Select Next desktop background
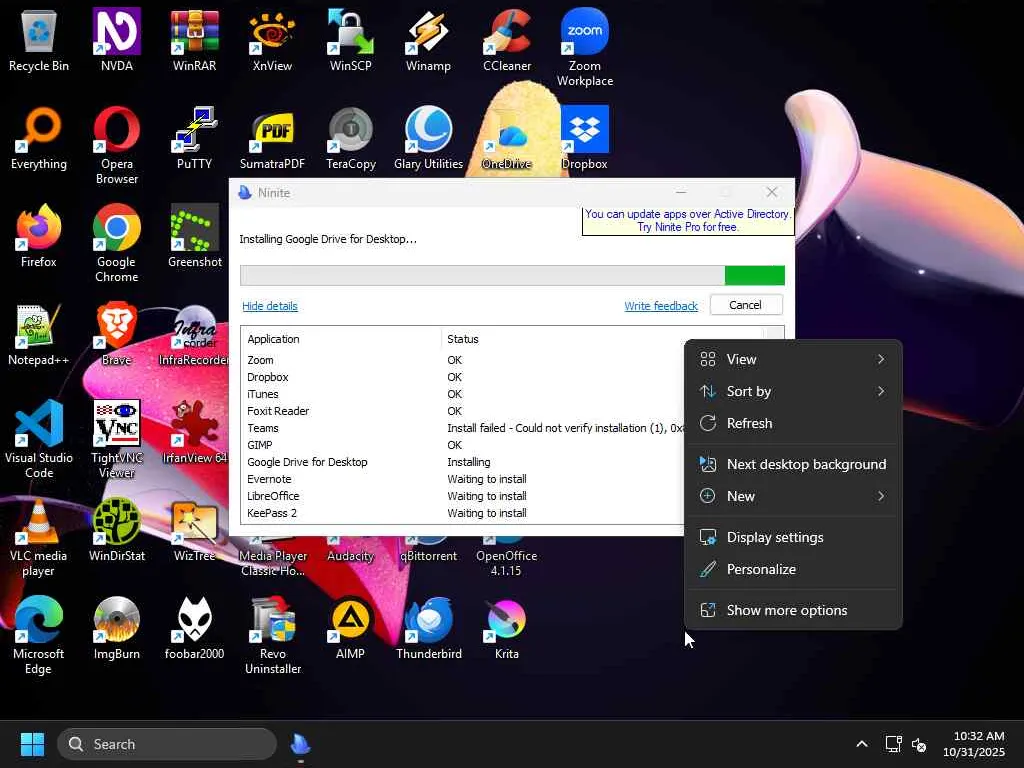 (x=793, y=464)
